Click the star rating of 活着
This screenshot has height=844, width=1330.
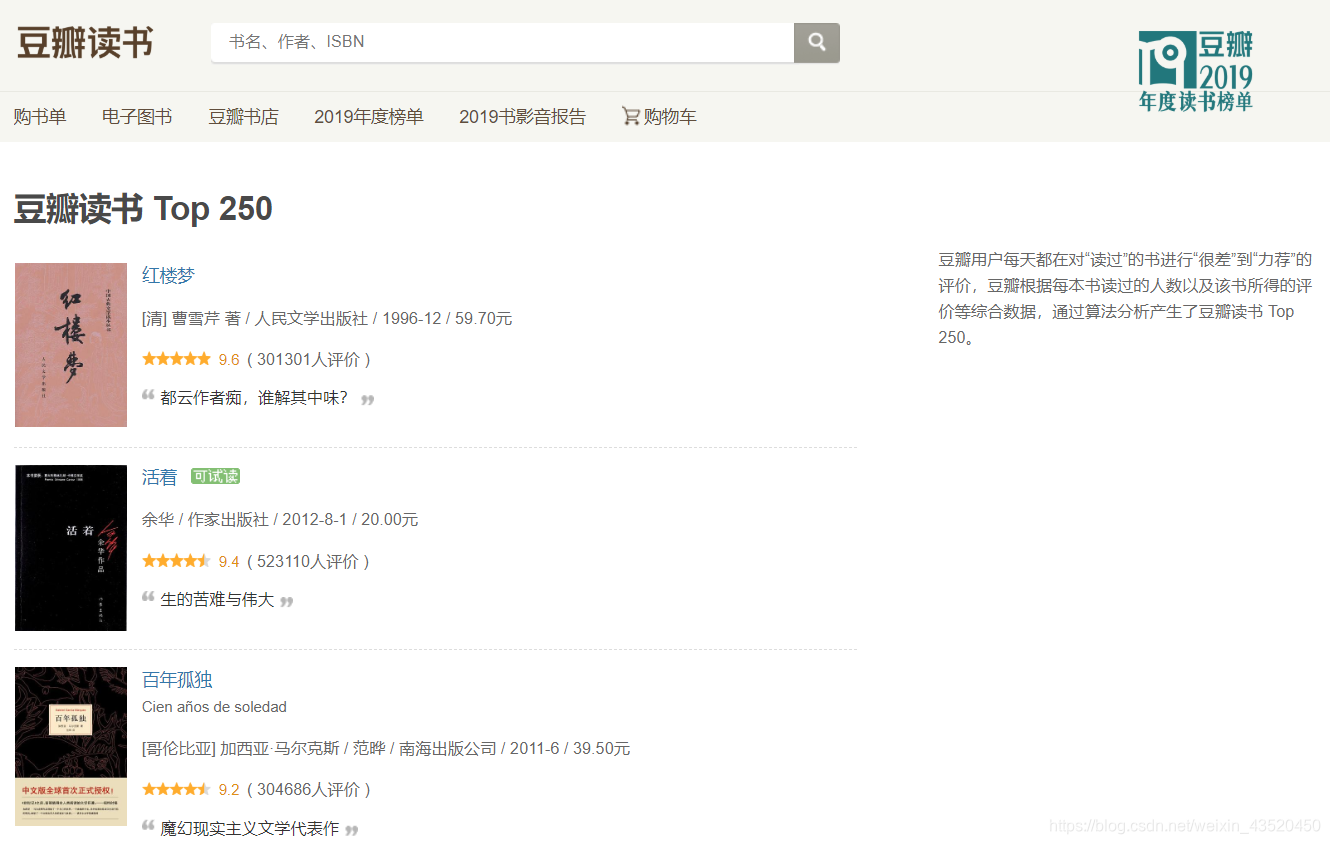[x=176, y=561]
